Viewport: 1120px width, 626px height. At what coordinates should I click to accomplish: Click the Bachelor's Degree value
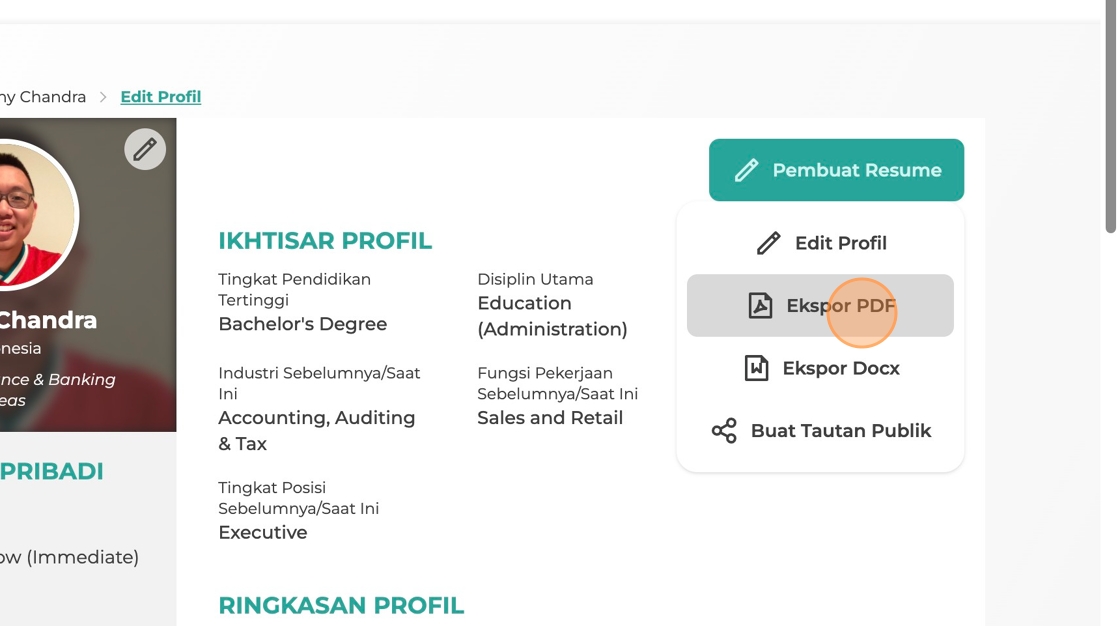(x=303, y=324)
